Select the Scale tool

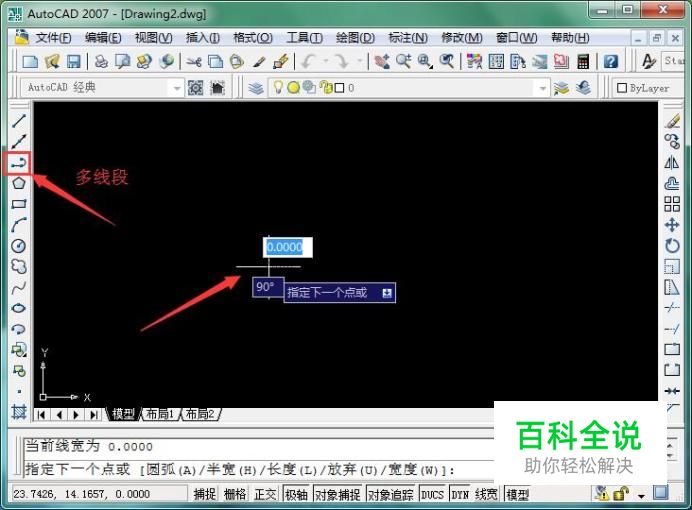pyautogui.click(x=672, y=266)
